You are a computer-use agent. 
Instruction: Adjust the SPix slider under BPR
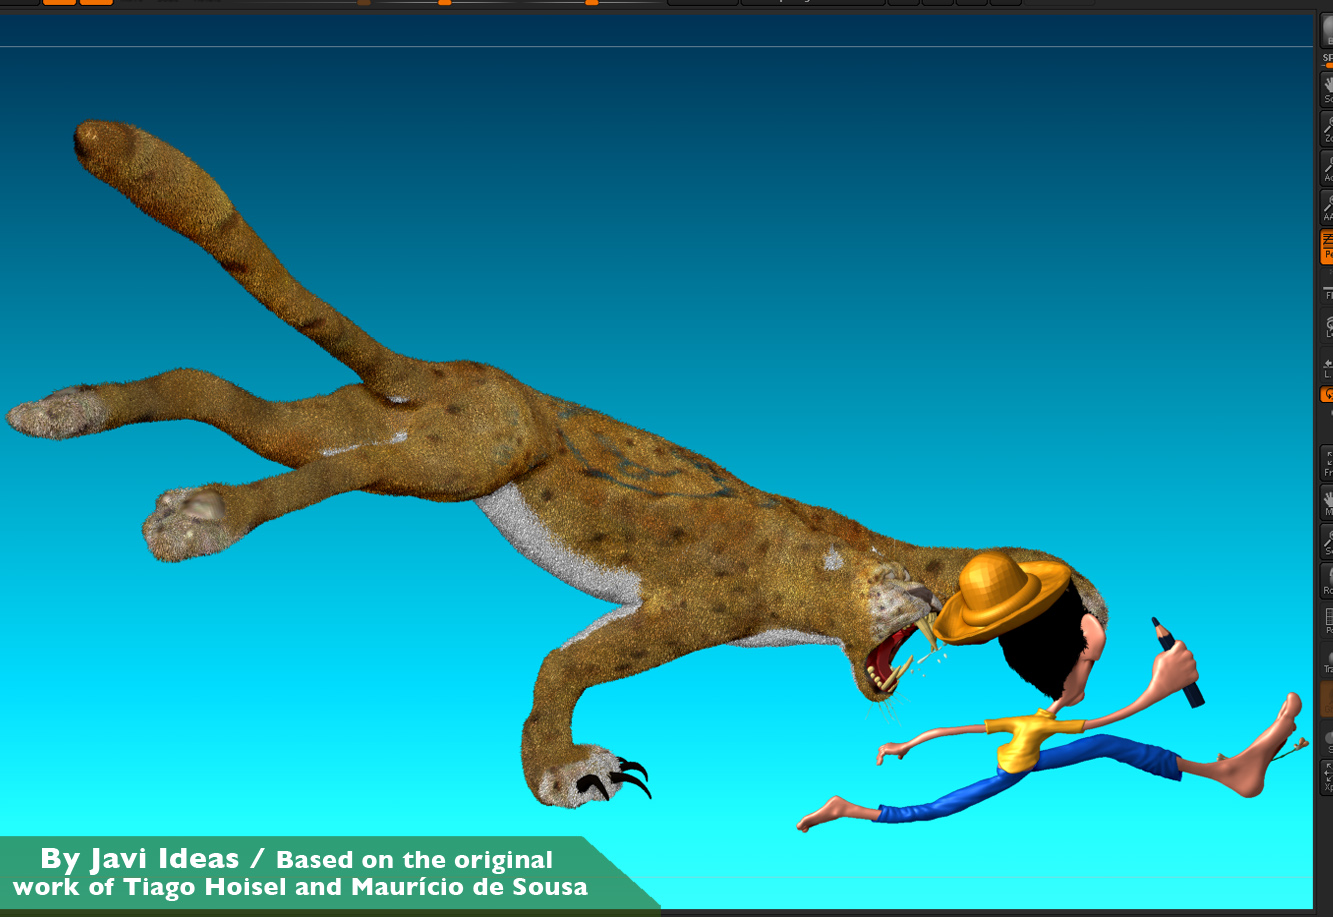[1328, 61]
